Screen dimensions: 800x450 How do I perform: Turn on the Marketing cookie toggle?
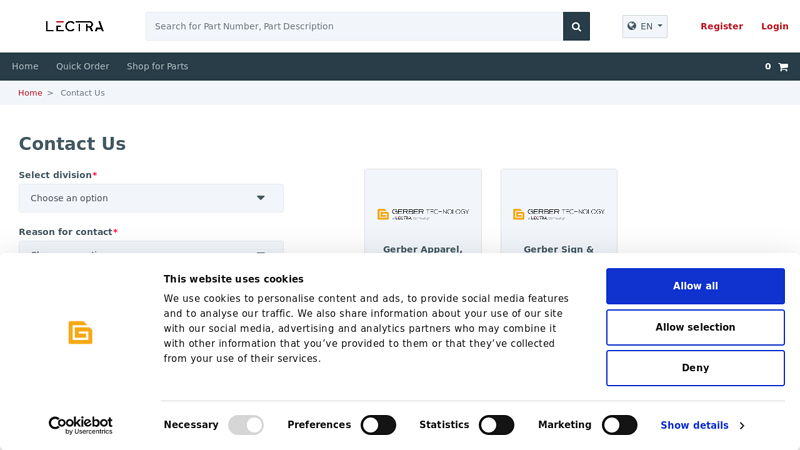[x=619, y=425]
